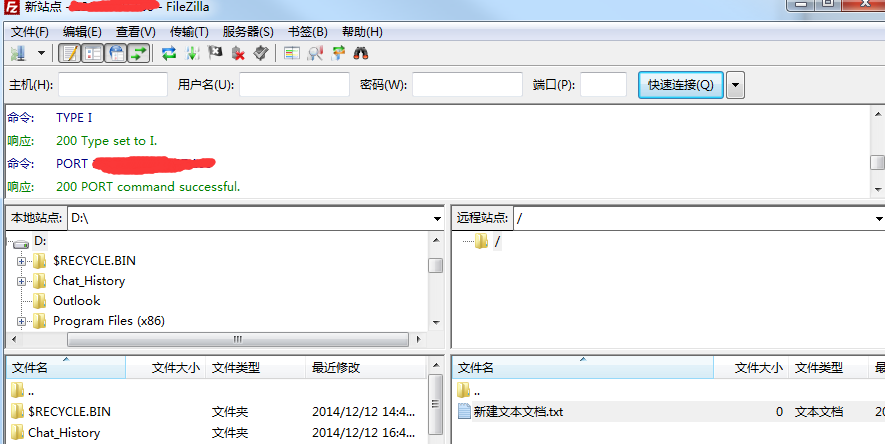Click the synchronized browsing icon
Screen dimensions: 885x444
coord(339,53)
